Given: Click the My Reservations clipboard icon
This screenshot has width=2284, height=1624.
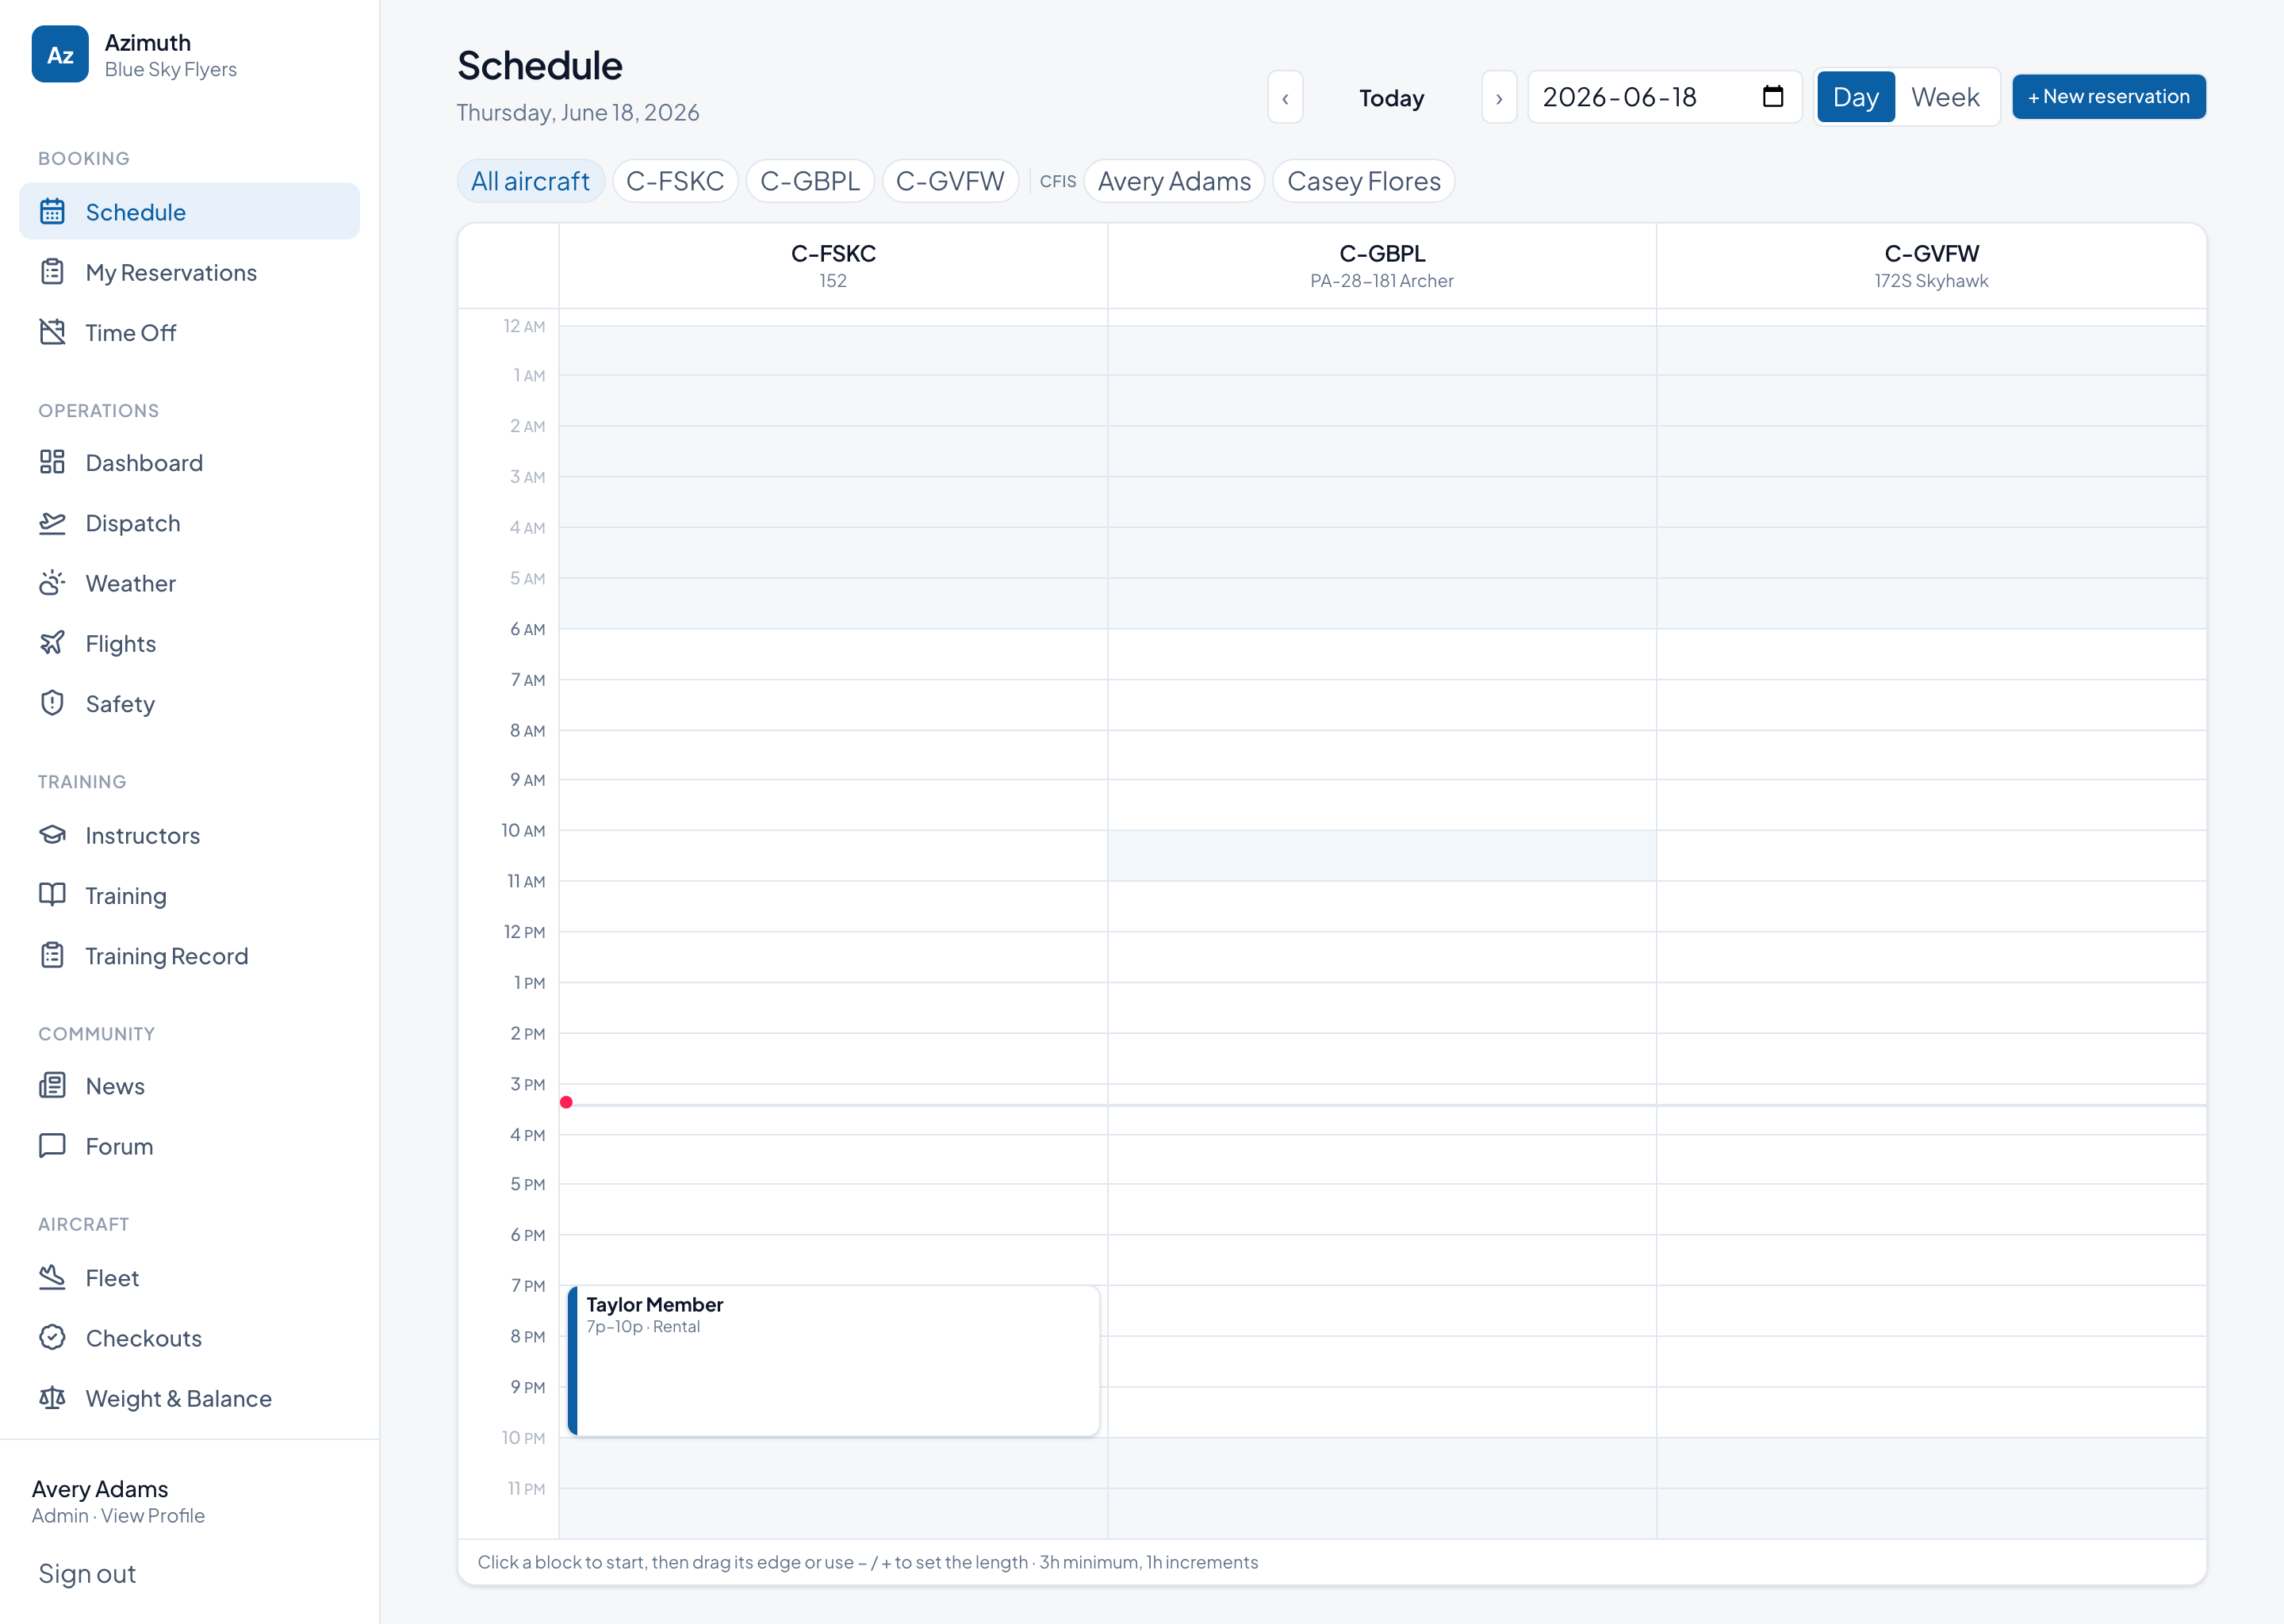Looking at the screenshot, I should [52, 272].
